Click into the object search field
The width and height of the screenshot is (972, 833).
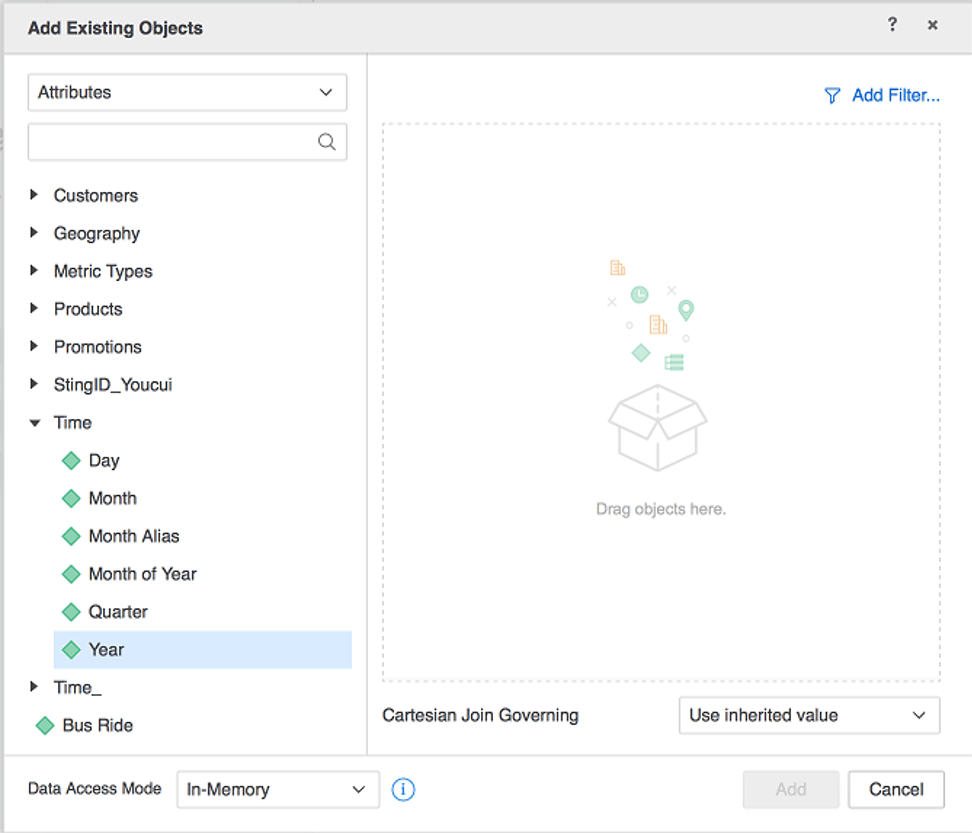point(172,142)
